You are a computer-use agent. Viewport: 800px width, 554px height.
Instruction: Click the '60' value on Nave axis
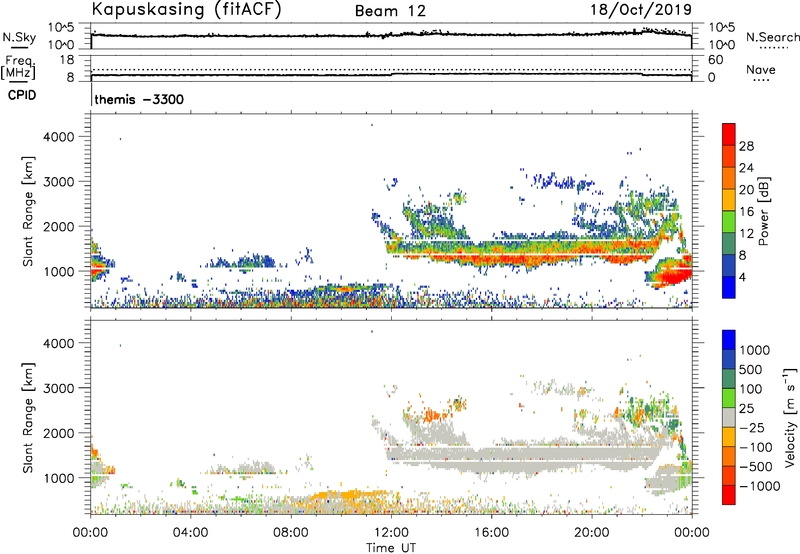coord(715,60)
